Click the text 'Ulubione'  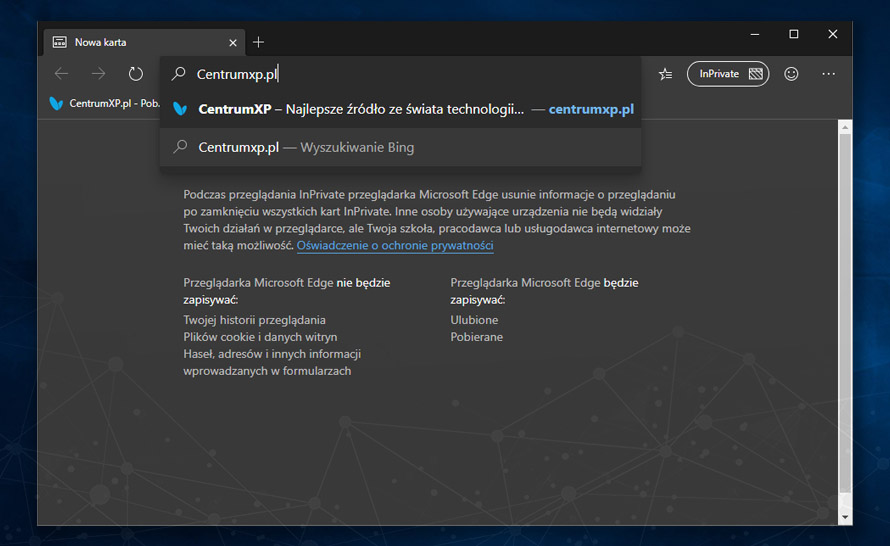click(474, 320)
